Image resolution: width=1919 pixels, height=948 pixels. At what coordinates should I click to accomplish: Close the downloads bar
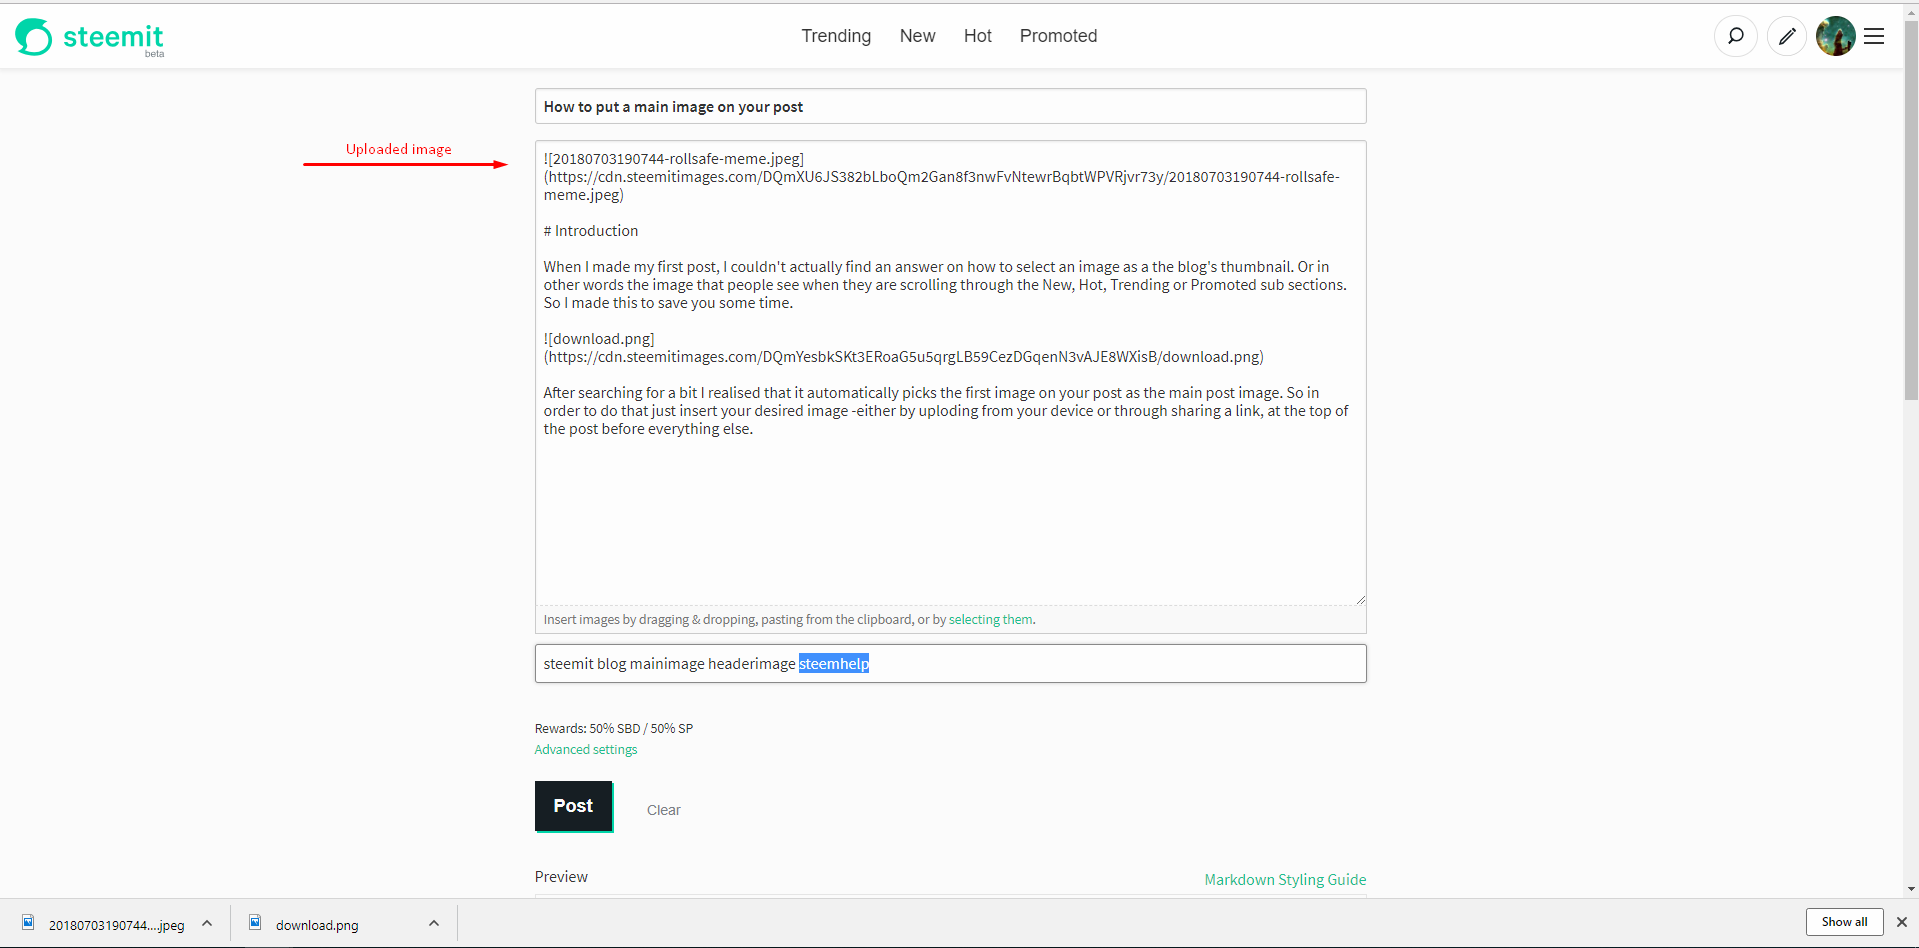pos(1902,922)
